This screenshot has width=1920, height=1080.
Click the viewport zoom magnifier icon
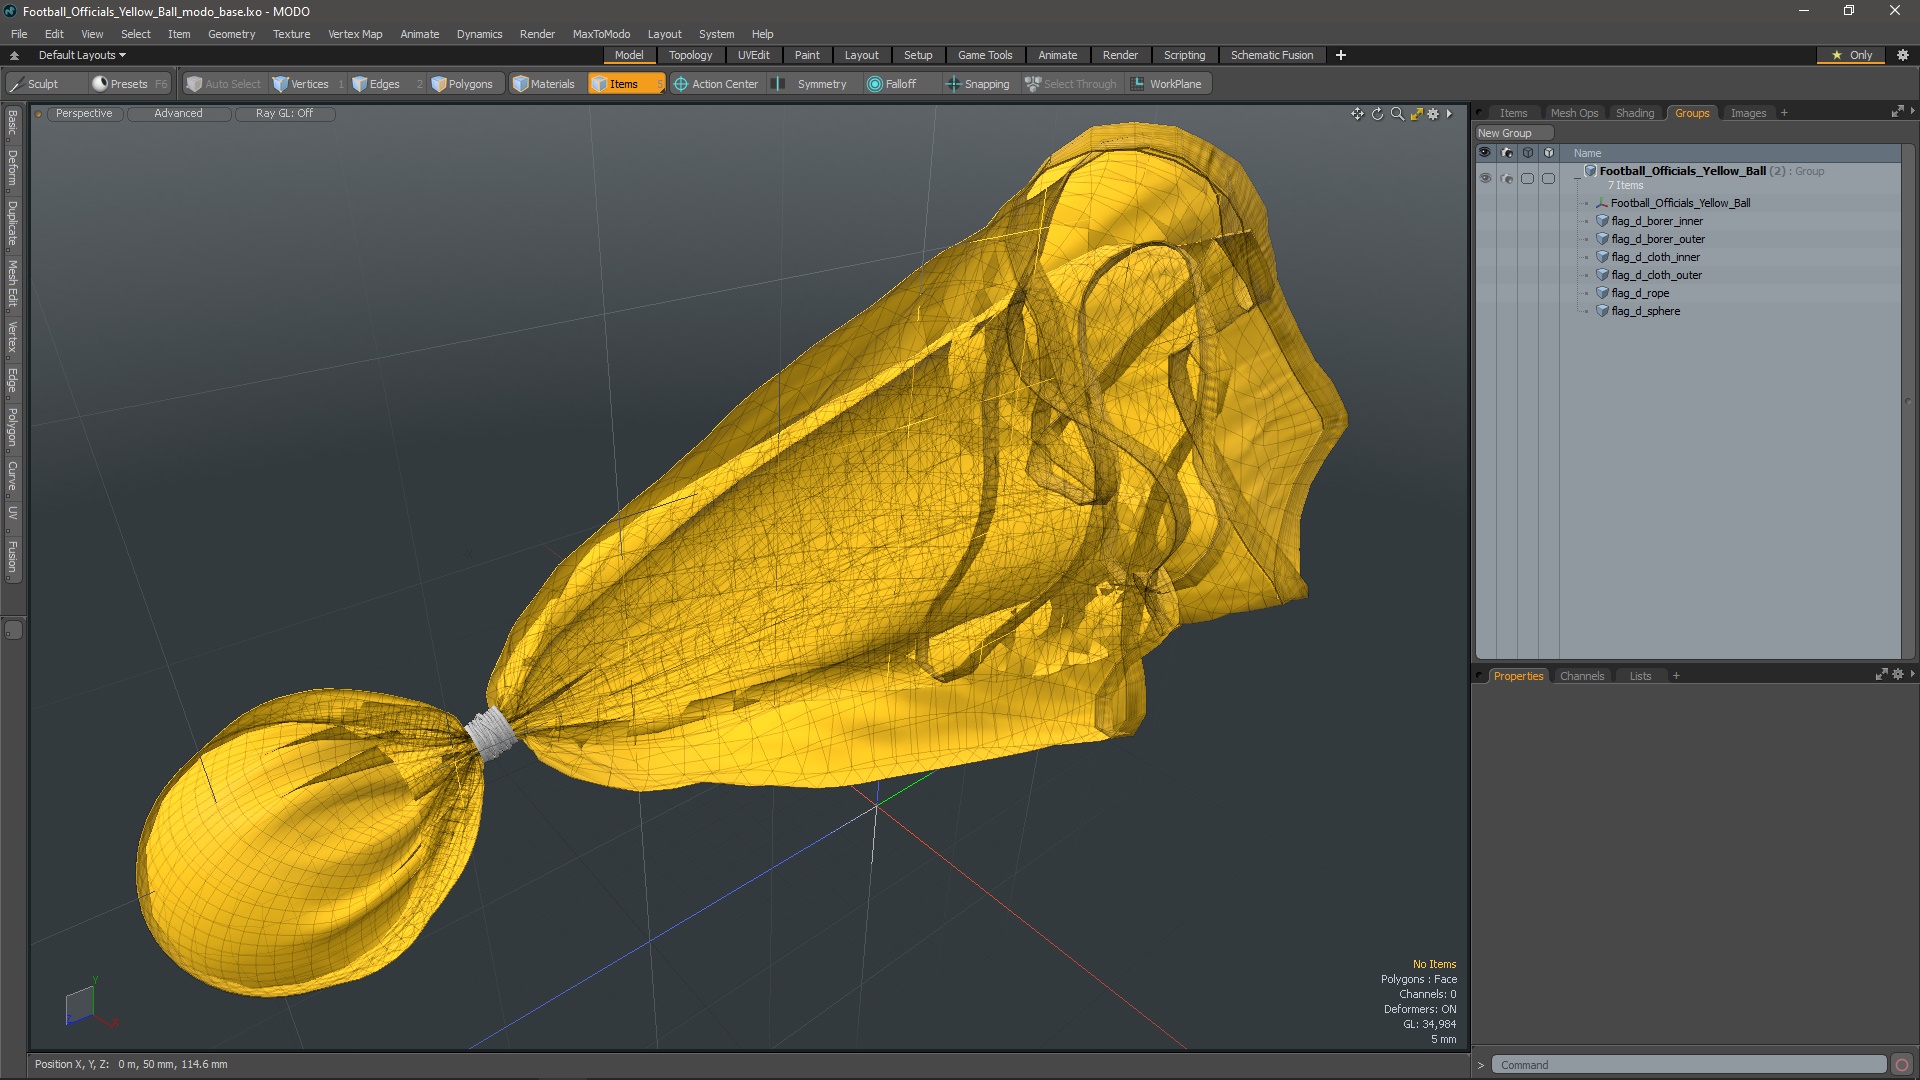1397,114
